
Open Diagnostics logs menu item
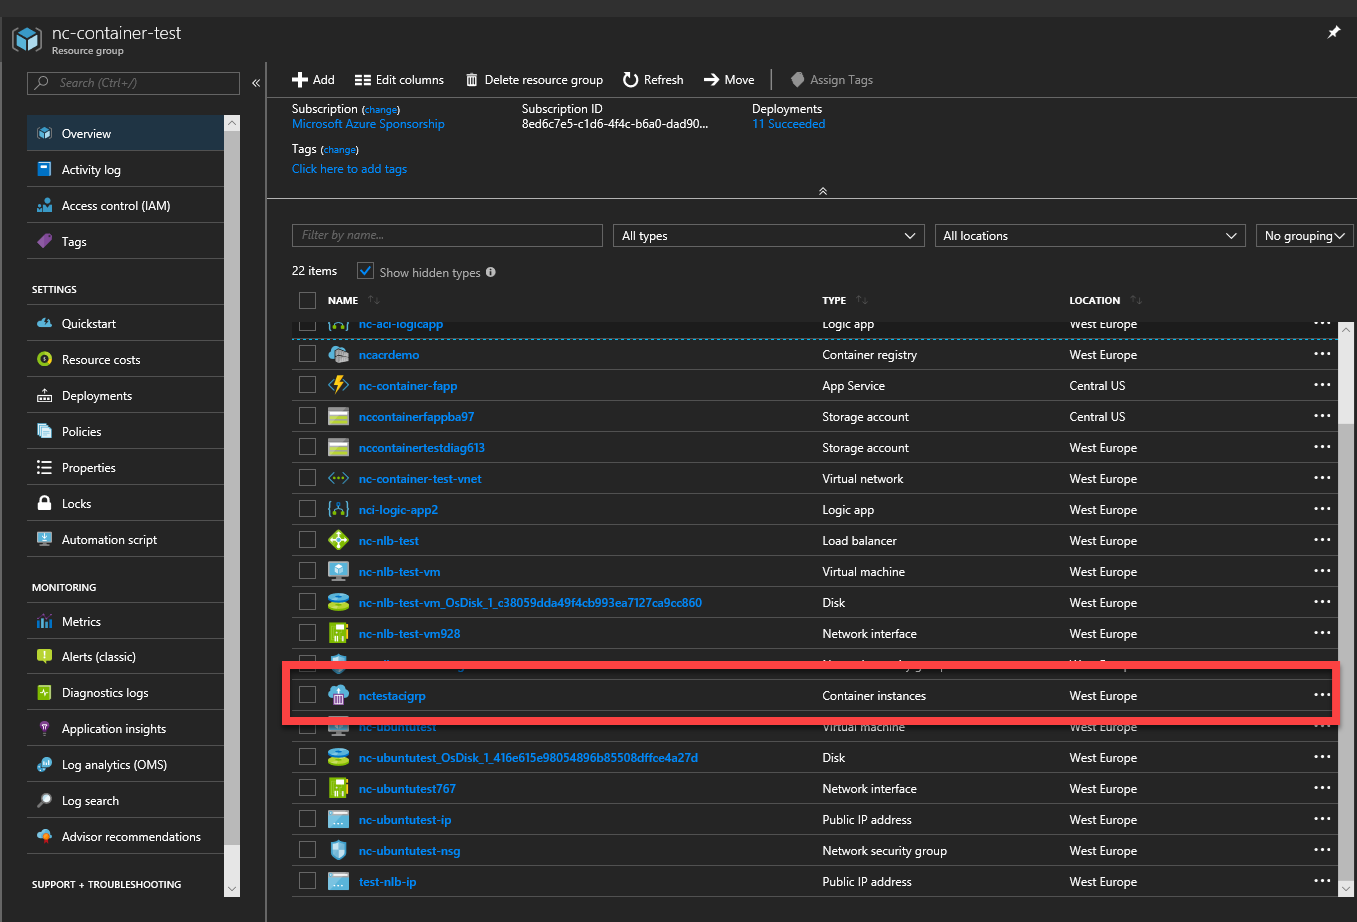pos(125,692)
